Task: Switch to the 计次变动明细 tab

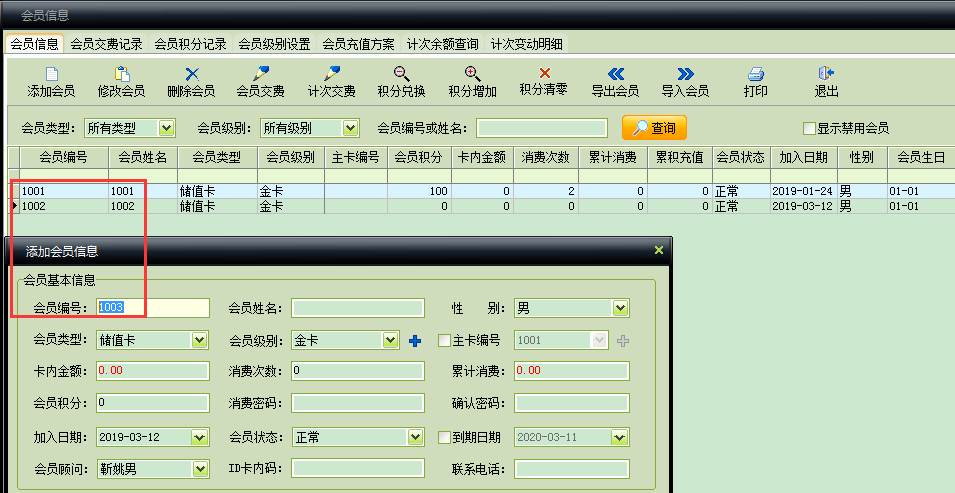Action: coord(527,44)
